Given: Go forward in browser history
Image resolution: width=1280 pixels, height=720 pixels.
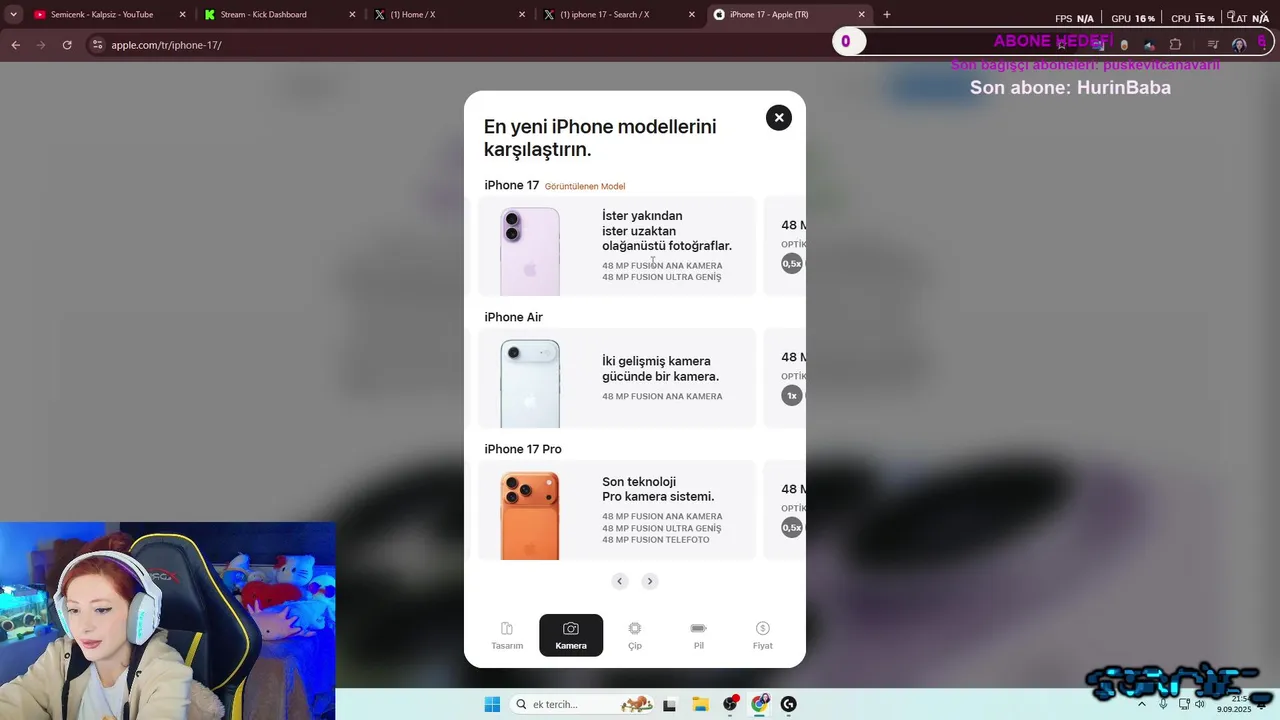Looking at the screenshot, I should coord(41,45).
